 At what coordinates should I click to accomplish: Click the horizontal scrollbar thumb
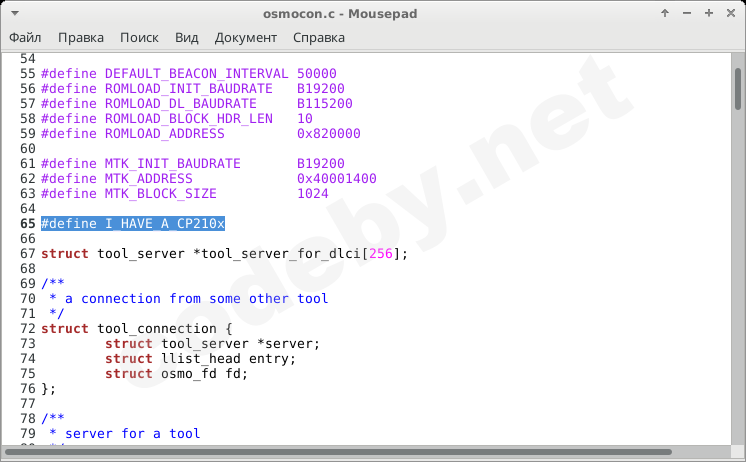pyautogui.click(x=338, y=452)
